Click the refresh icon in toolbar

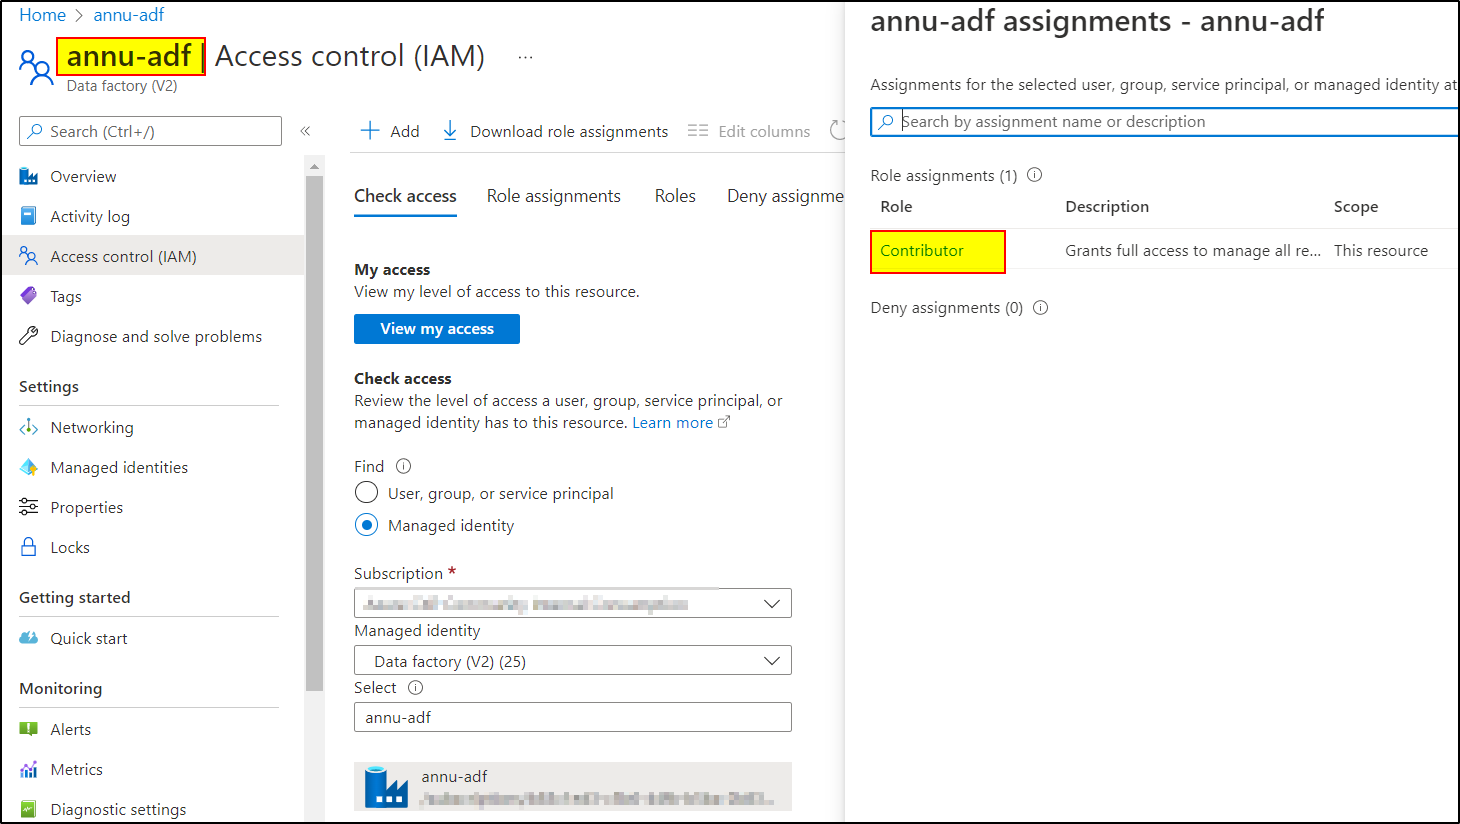click(x=837, y=131)
